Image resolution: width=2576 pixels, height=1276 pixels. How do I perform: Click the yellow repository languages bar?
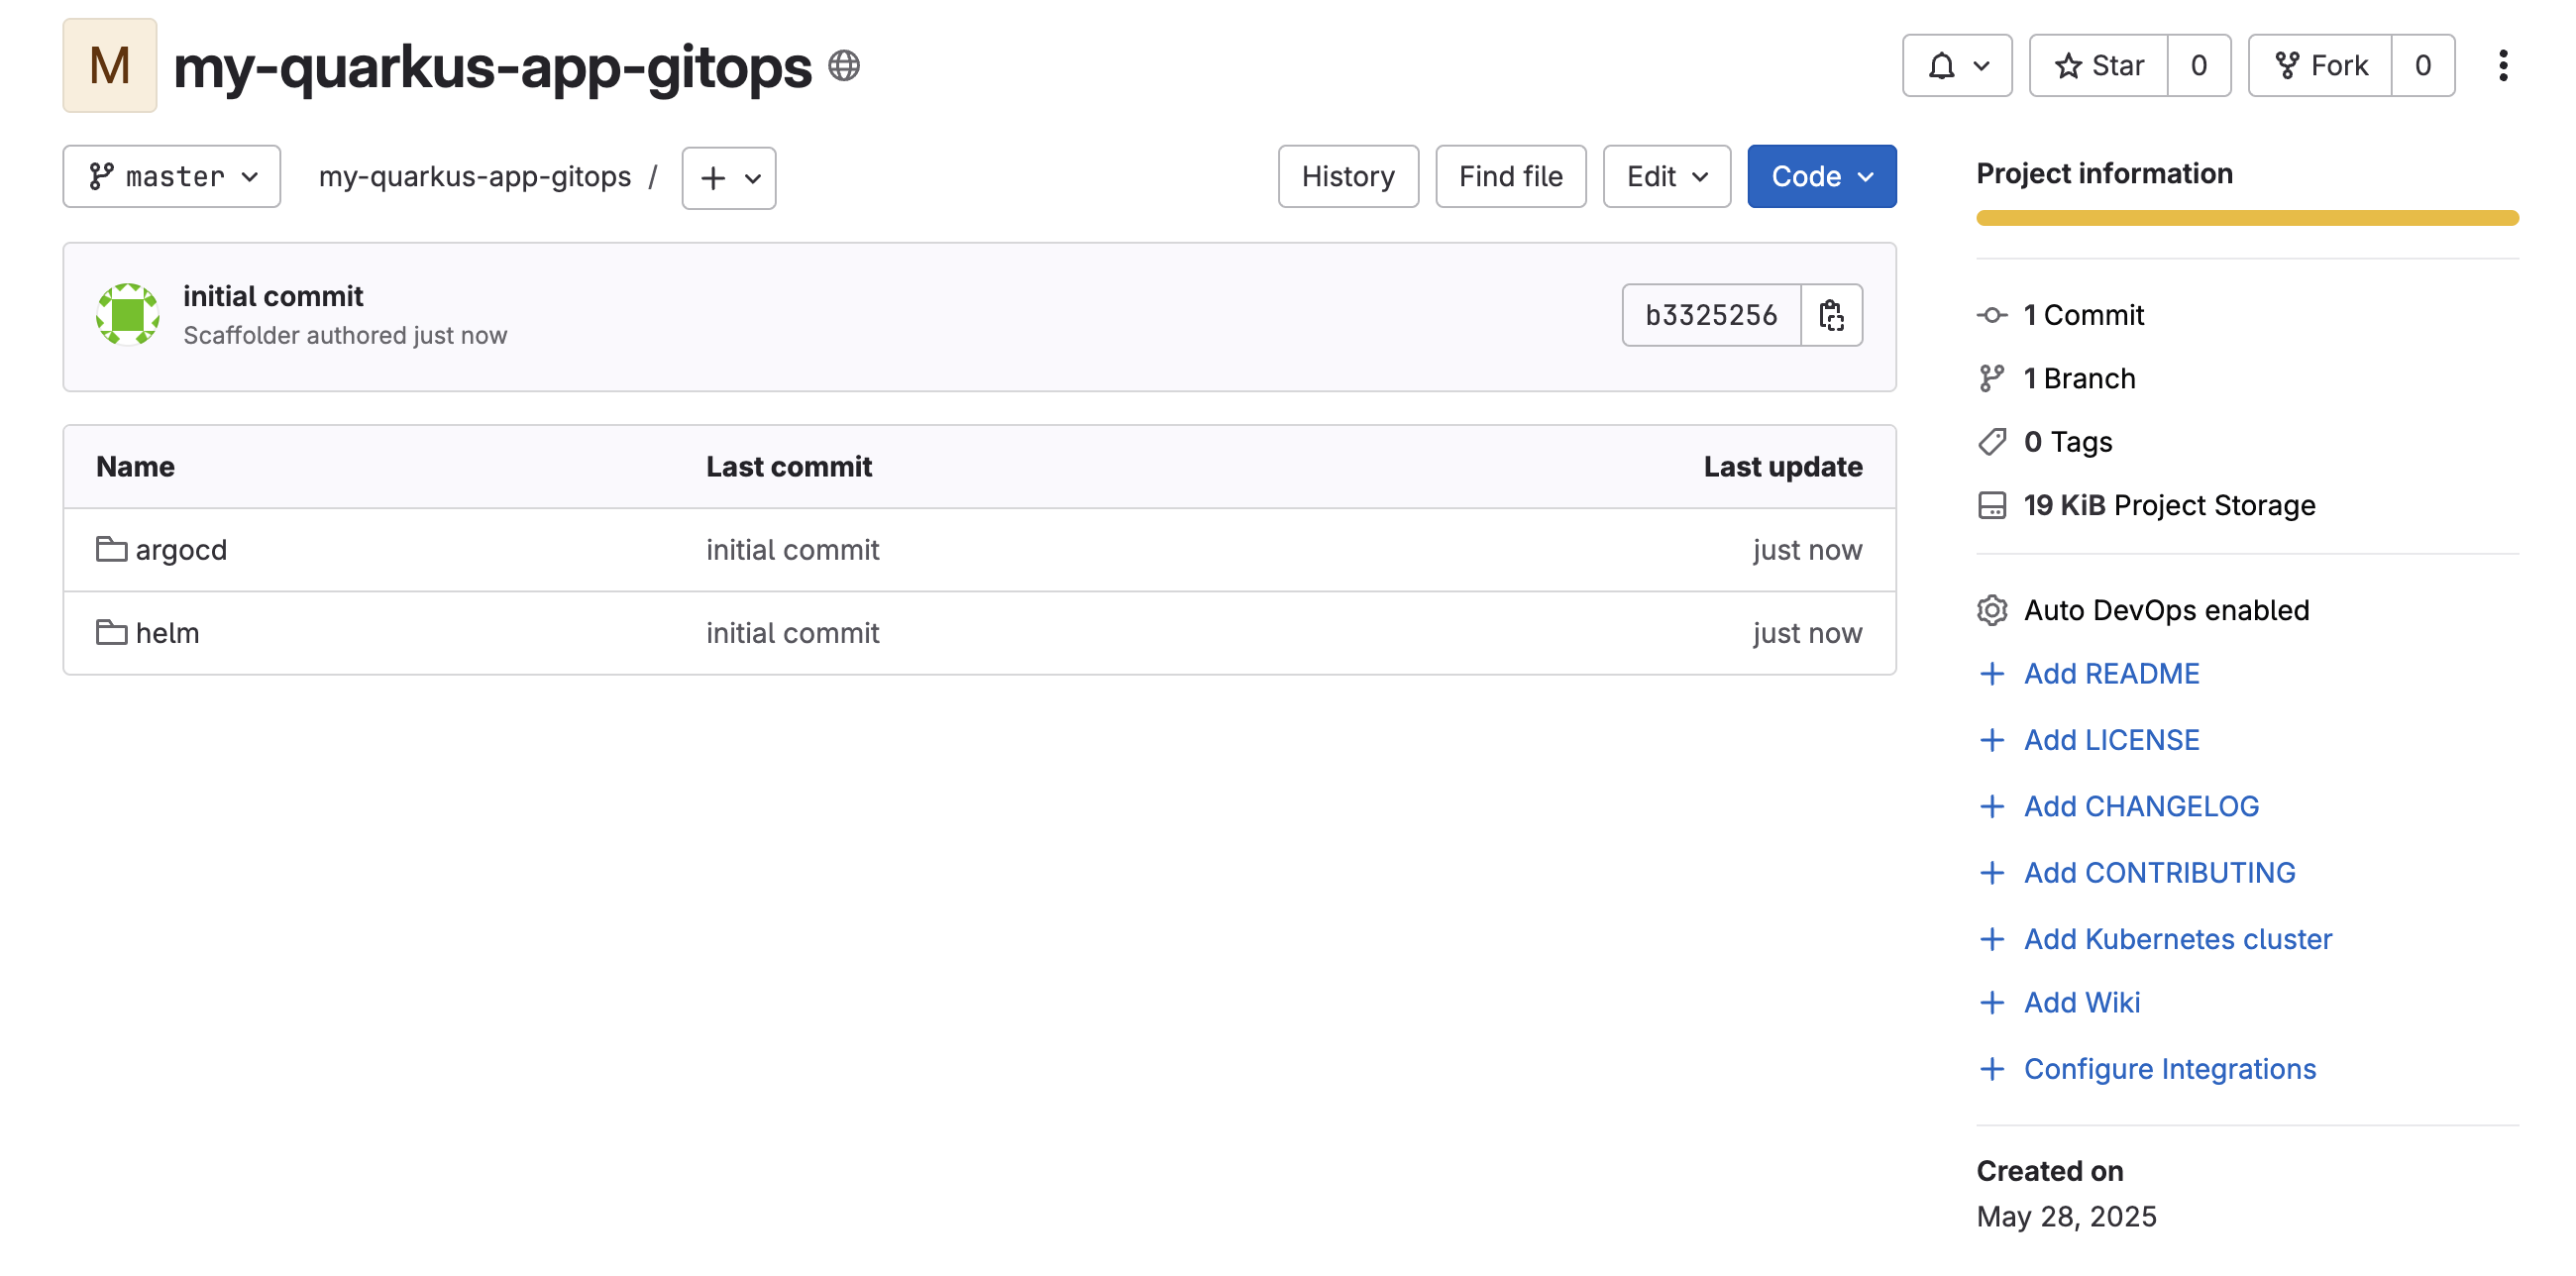click(x=2246, y=218)
